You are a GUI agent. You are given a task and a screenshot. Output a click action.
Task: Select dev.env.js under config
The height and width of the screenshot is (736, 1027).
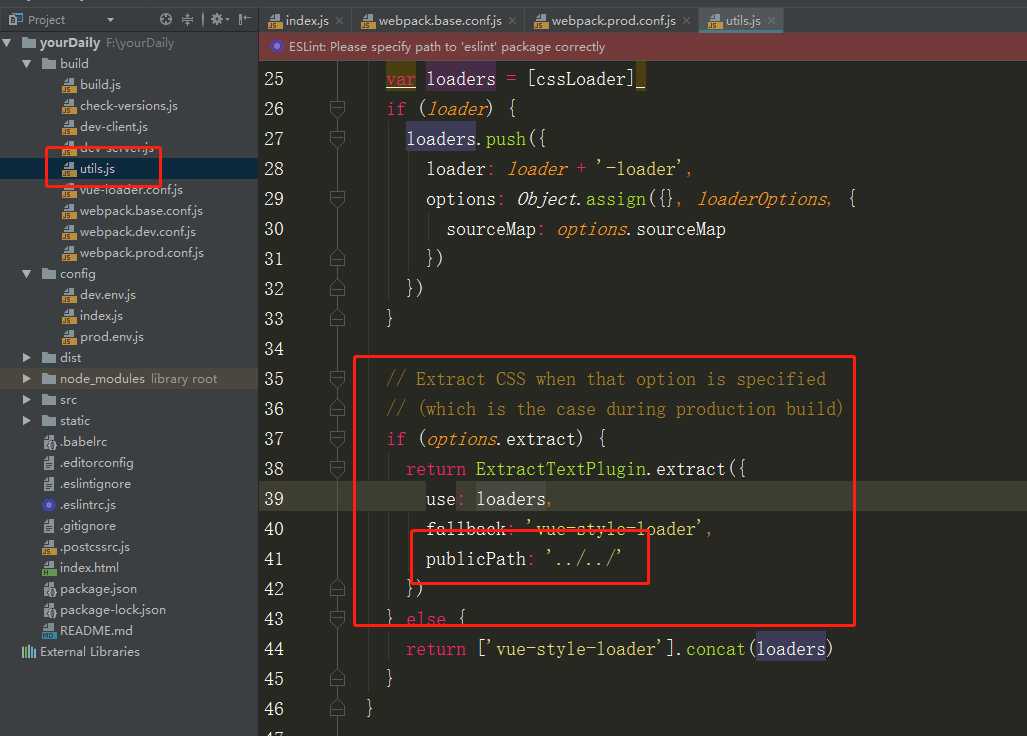click(x=107, y=295)
